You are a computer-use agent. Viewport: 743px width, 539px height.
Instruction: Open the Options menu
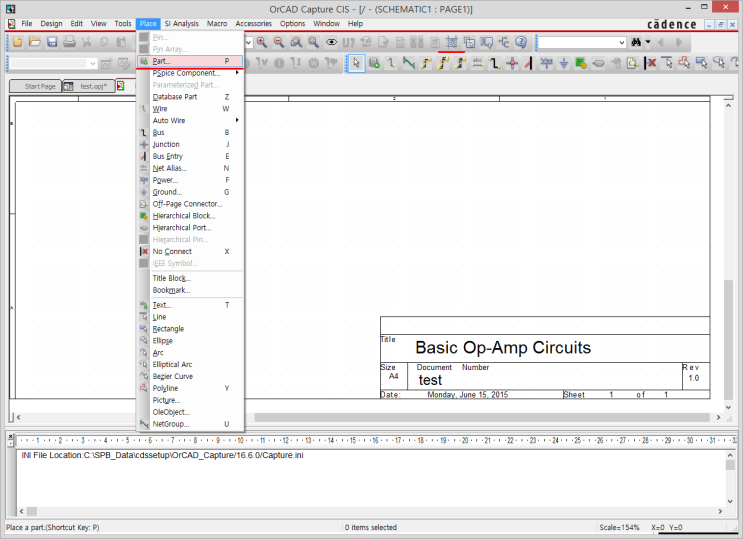pos(292,23)
